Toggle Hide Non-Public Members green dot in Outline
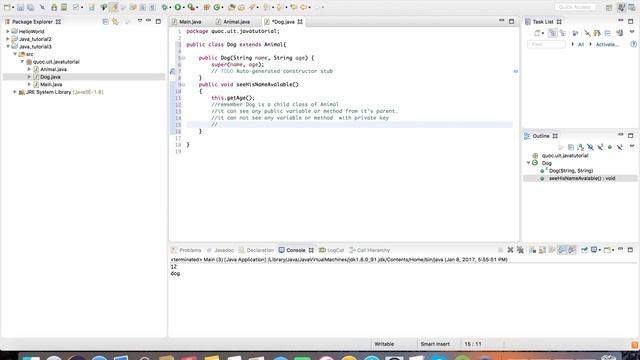640x360 pixels. point(610,147)
